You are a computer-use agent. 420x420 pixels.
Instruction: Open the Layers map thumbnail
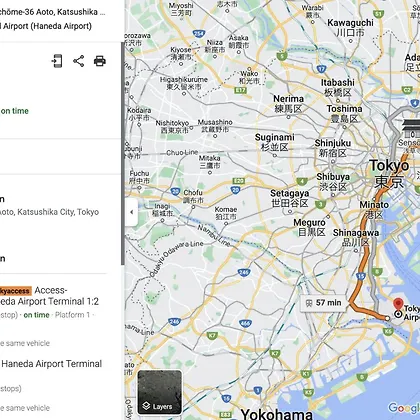click(160, 392)
